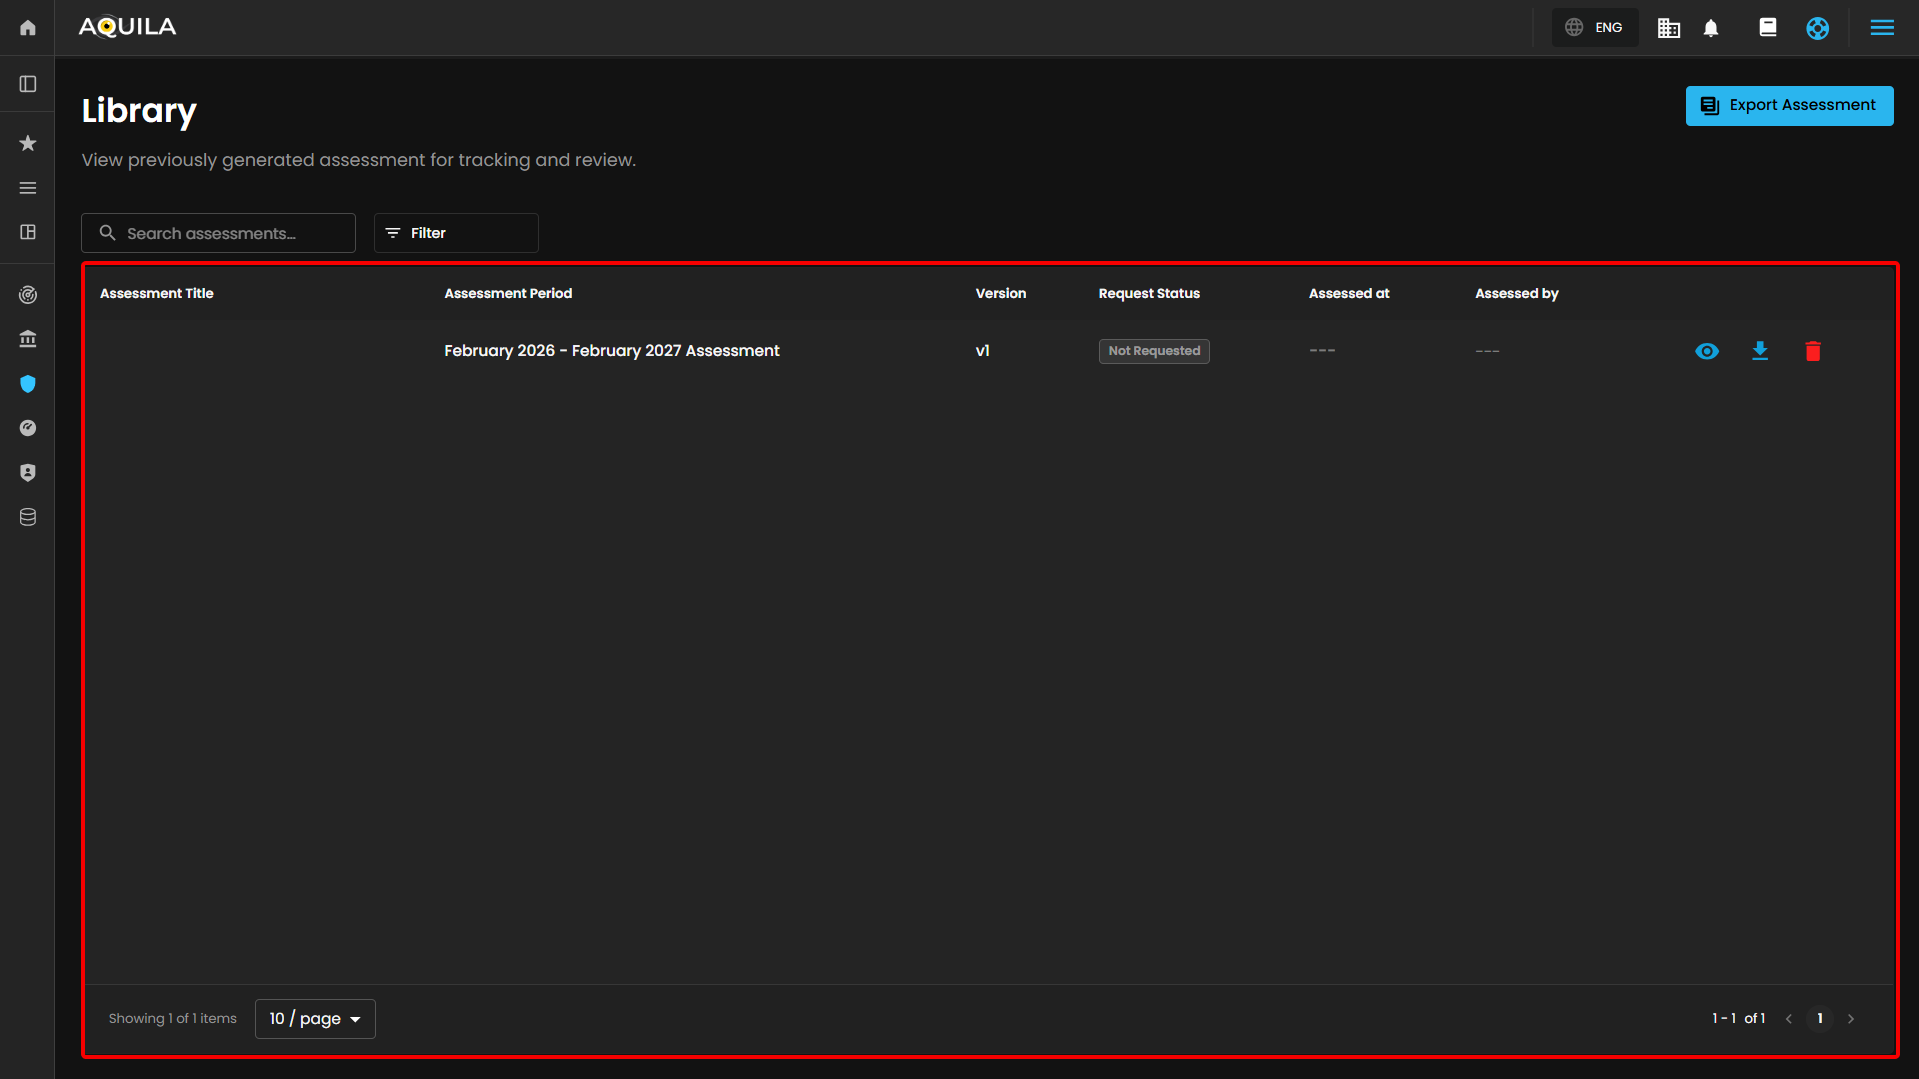View the assessment using the eye icon
This screenshot has height=1079, width=1919.
(1707, 351)
